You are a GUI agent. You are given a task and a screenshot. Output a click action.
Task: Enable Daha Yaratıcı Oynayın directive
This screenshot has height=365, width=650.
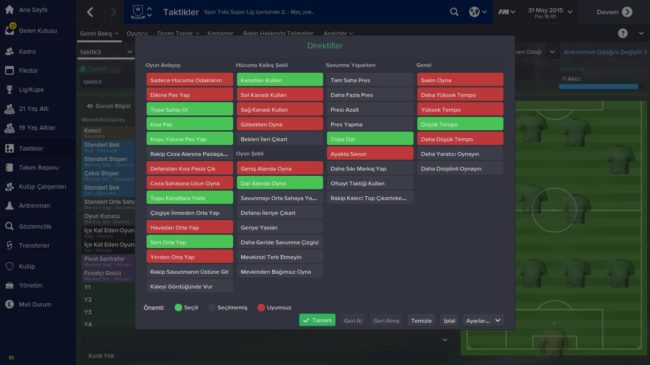tap(460, 154)
